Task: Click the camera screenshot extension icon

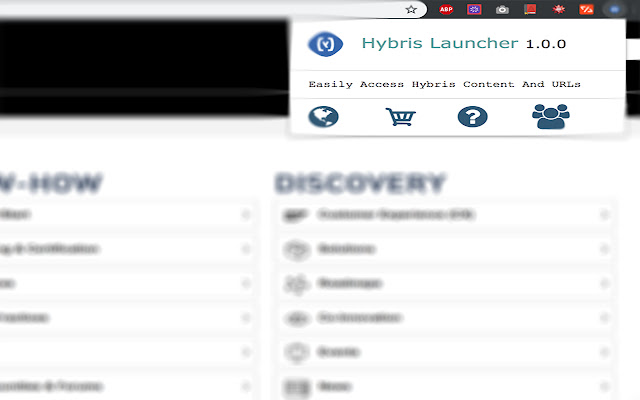Action: click(x=502, y=10)
